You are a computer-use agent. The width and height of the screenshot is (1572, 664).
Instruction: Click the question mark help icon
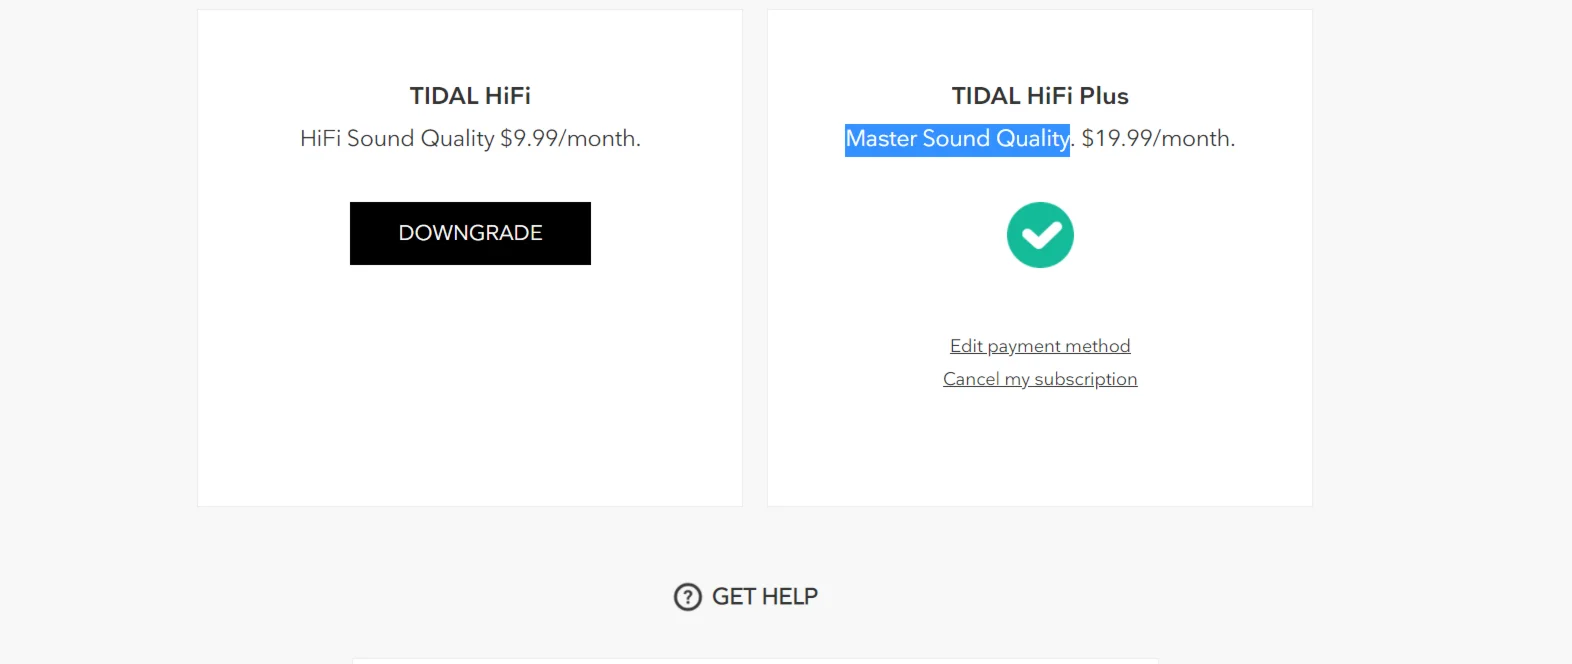(688, 597)
